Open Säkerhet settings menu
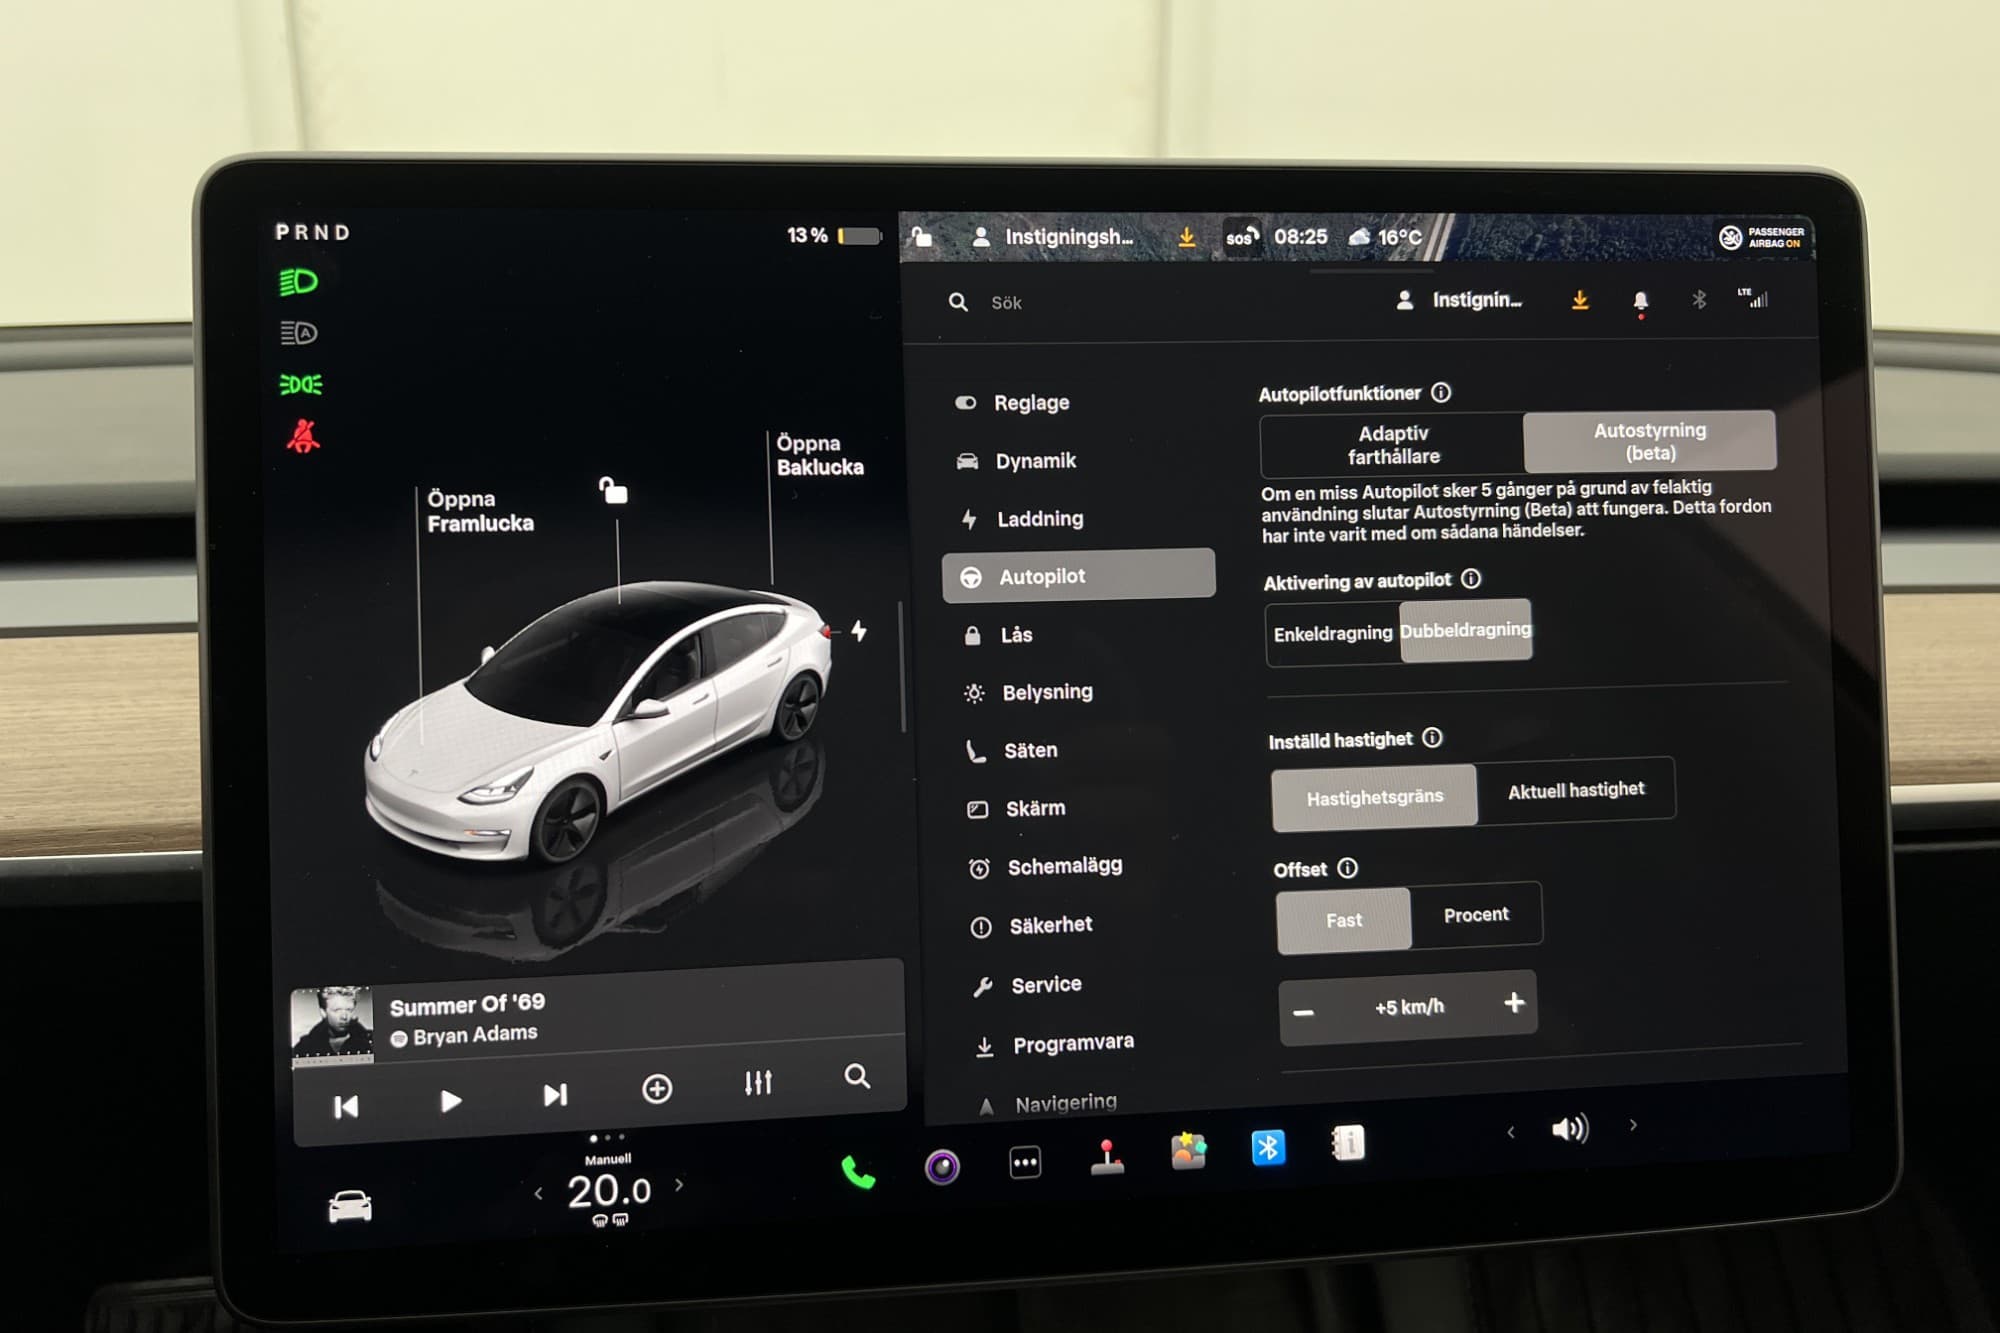2000x1333 pixels. click(x=1050, y=926)
